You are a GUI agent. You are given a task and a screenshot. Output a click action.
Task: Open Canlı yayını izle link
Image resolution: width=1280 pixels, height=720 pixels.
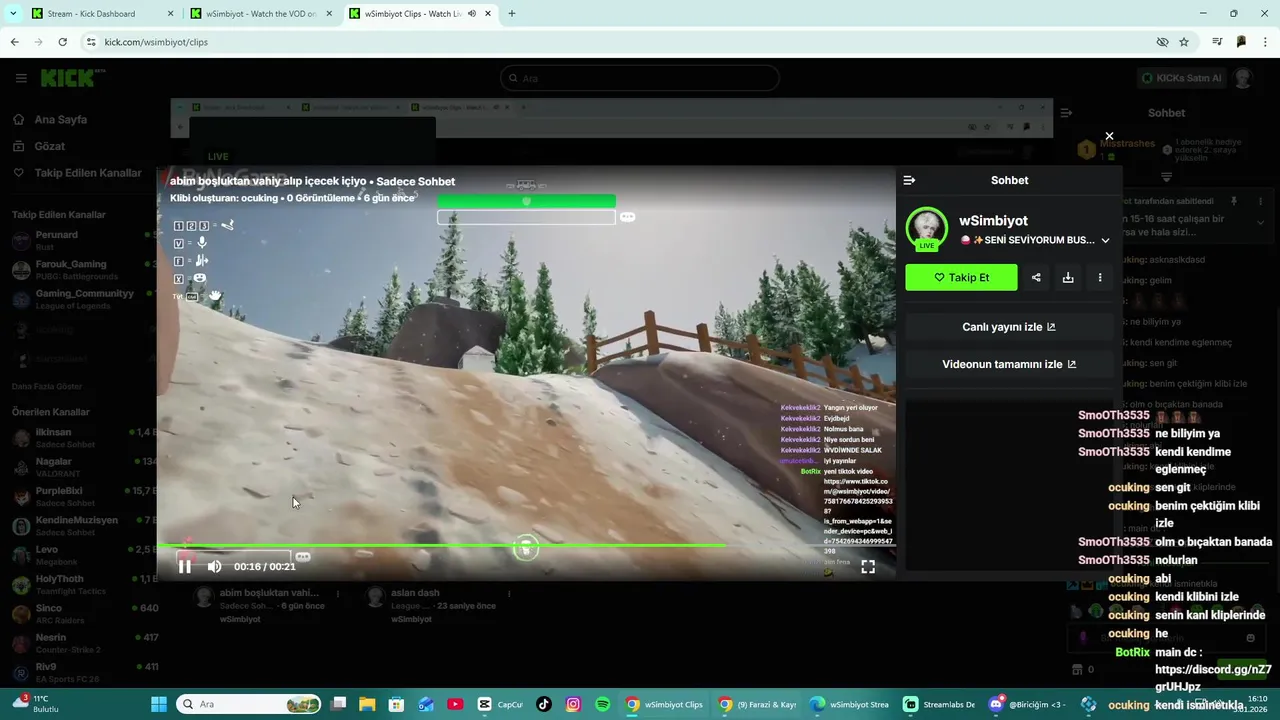pos(1009,327)
